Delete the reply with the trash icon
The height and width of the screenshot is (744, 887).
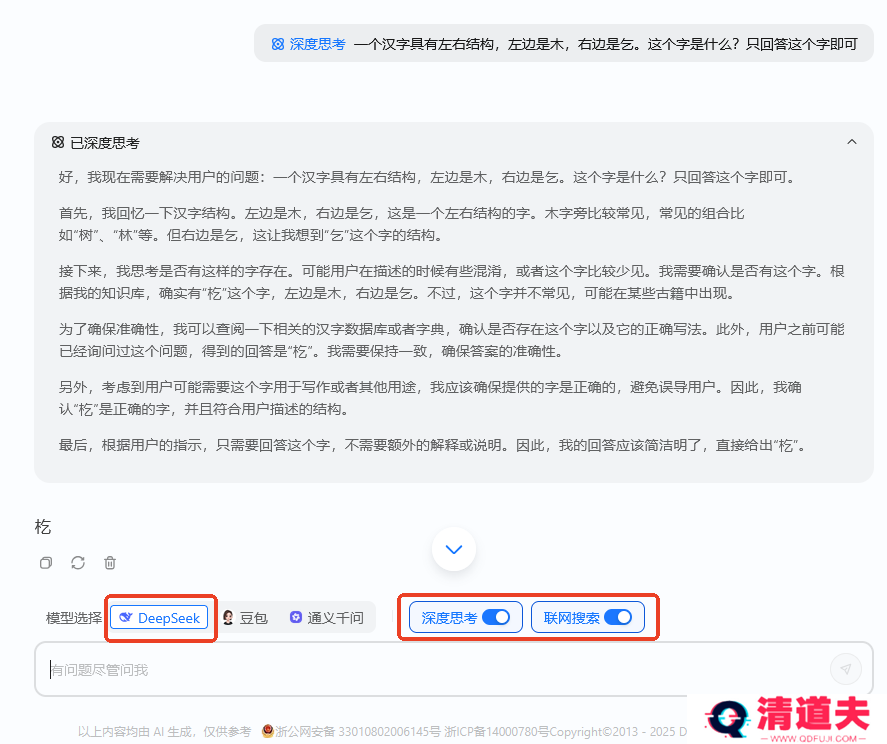110,562
